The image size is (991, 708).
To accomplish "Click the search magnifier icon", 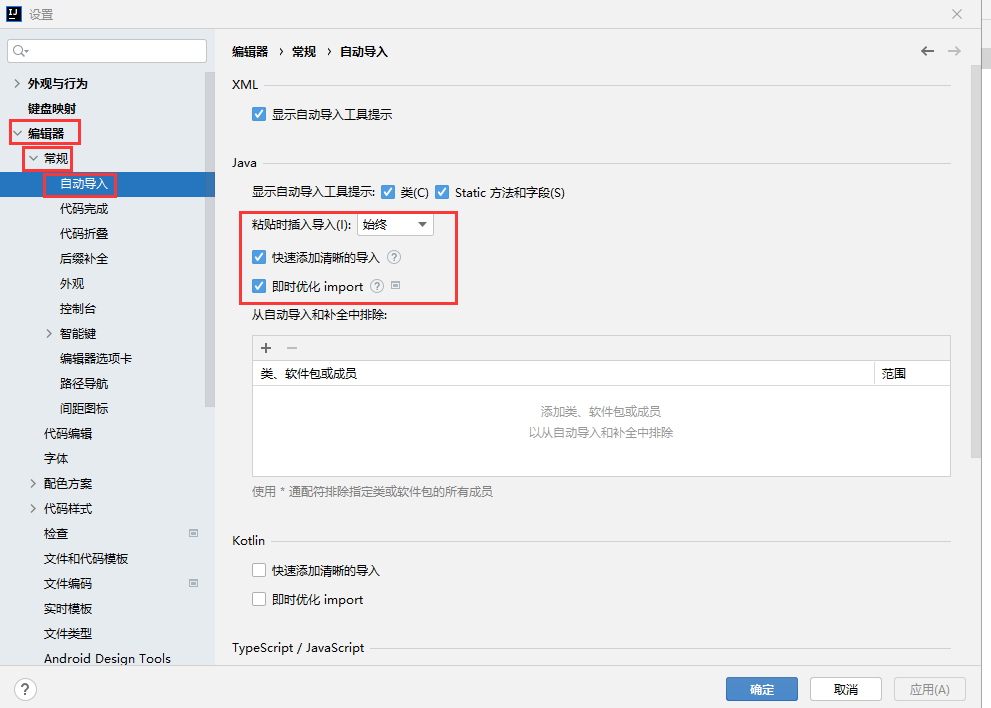I will tap(21, 51).
